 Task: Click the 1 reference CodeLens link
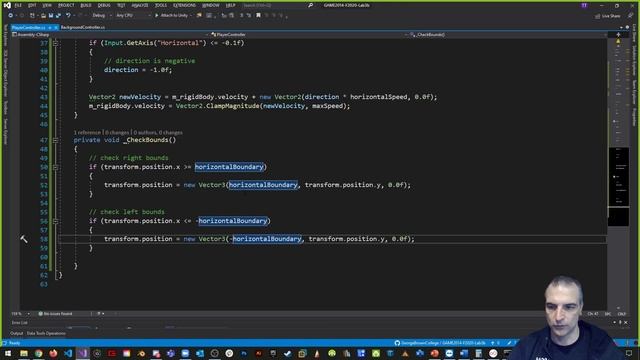87,133
